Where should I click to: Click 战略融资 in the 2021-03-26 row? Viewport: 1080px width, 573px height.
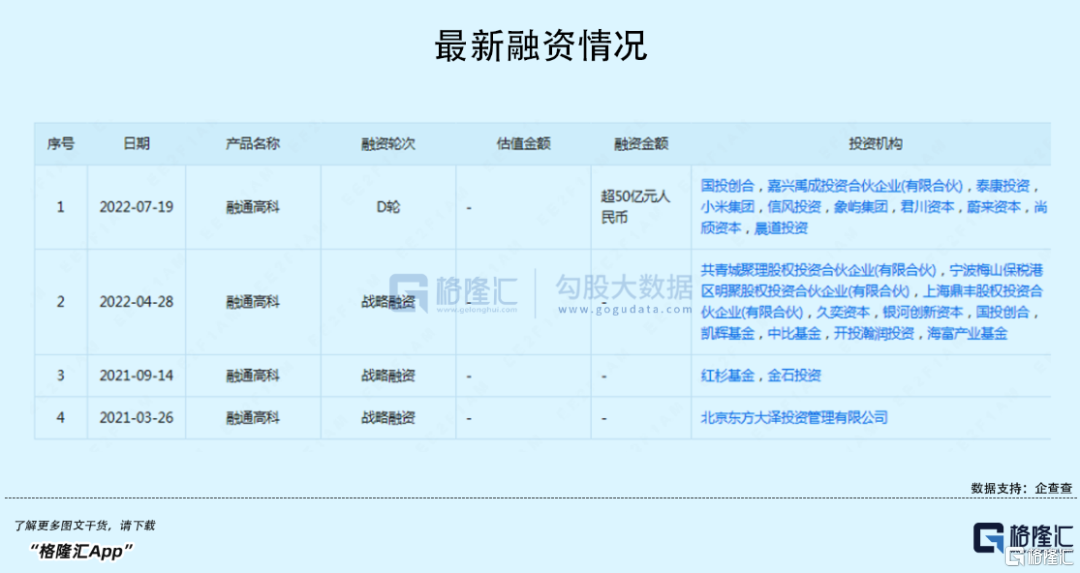(x=388, y=417)
